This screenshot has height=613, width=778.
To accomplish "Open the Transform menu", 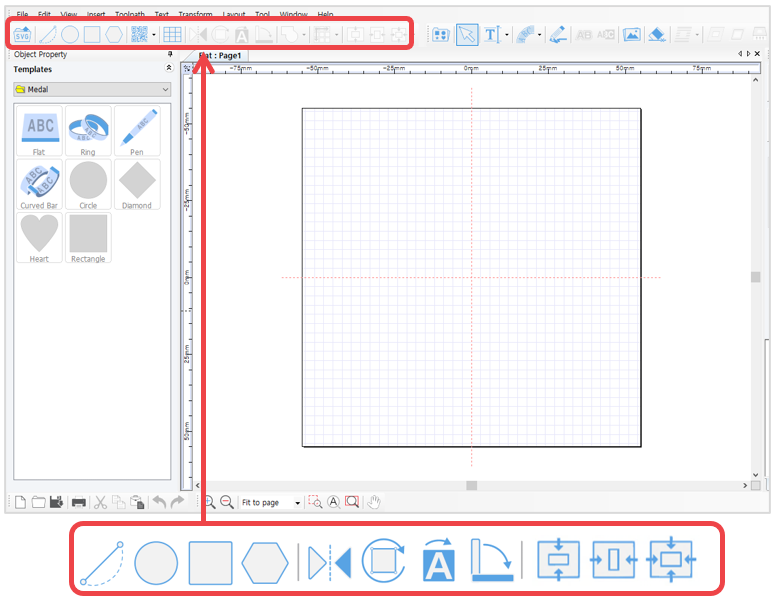I will (195, 14).
